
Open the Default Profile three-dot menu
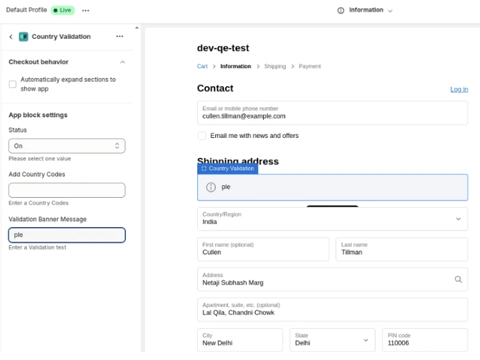(86, 10)
